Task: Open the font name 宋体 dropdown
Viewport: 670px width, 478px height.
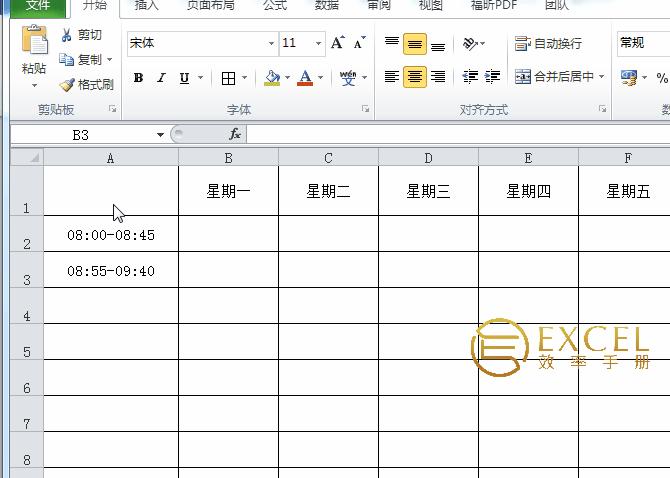Action: [271, 44]
